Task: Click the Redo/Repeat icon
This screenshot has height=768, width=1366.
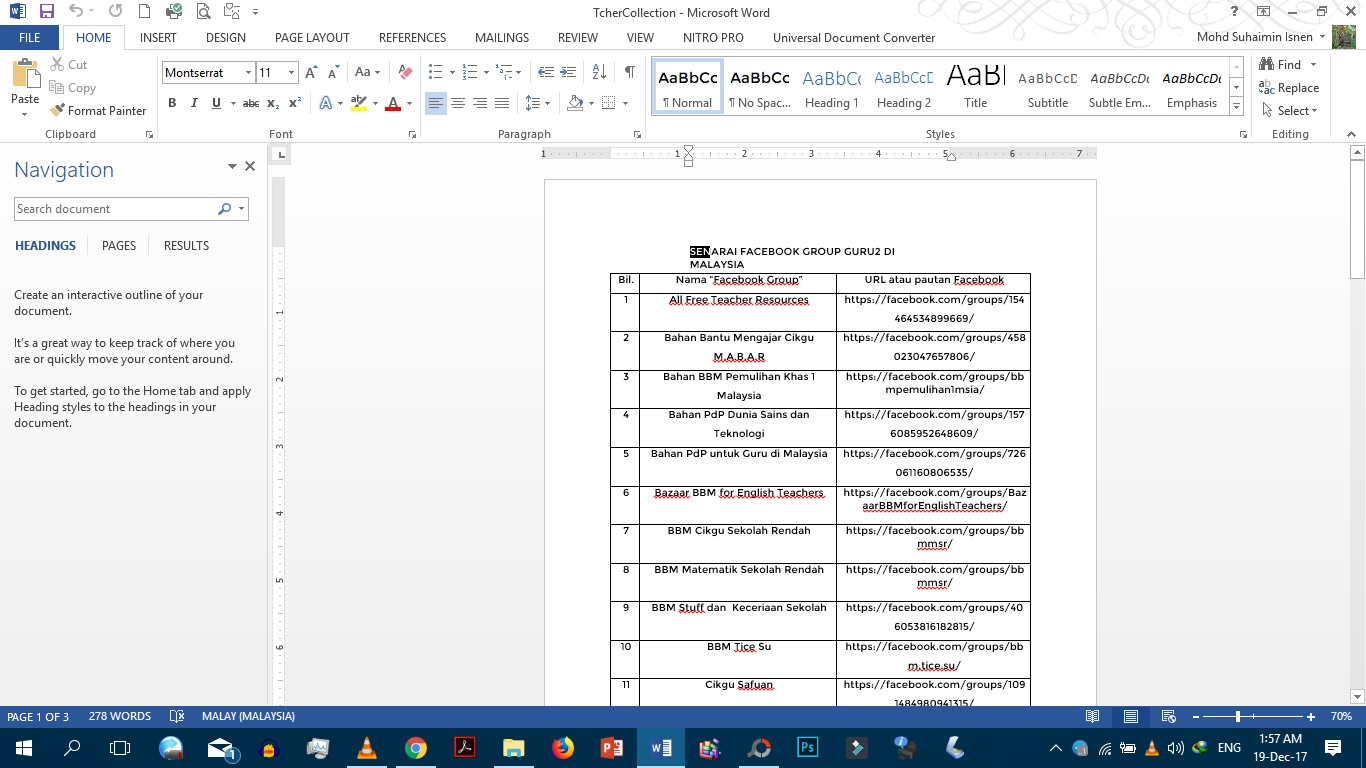Action: (x=115, y=12)
